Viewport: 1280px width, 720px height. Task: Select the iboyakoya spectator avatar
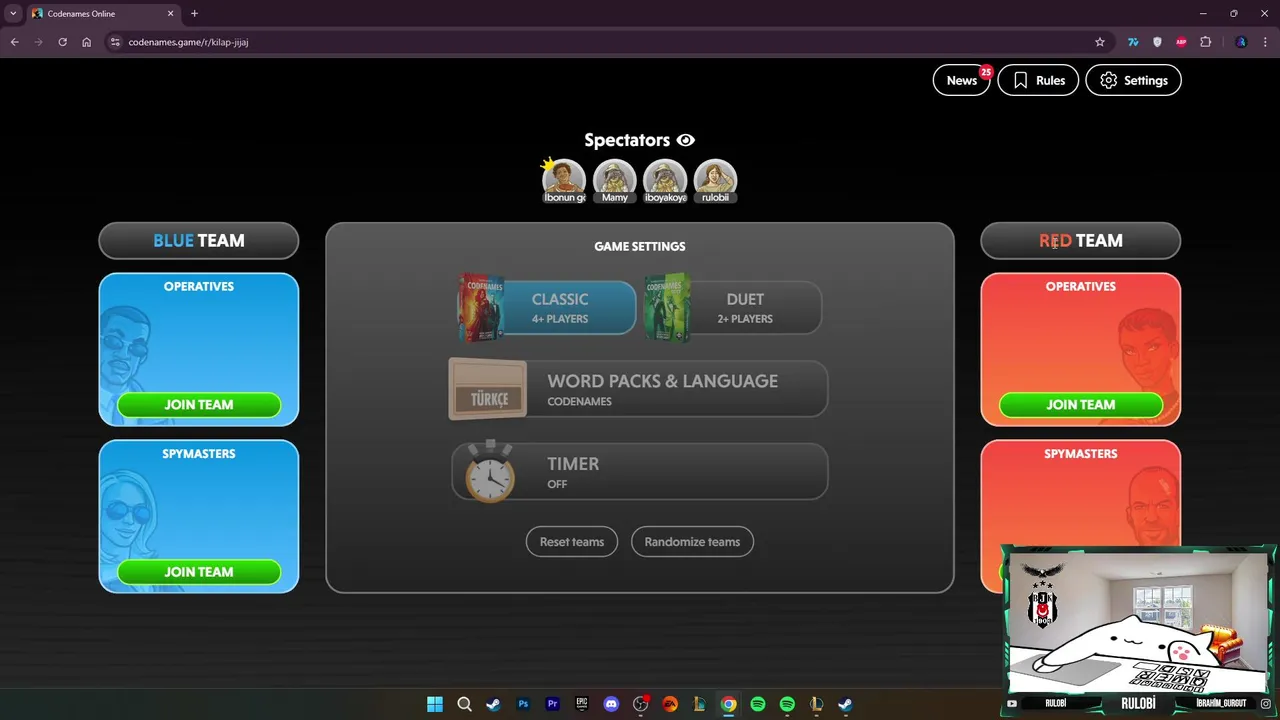point(665,181)
